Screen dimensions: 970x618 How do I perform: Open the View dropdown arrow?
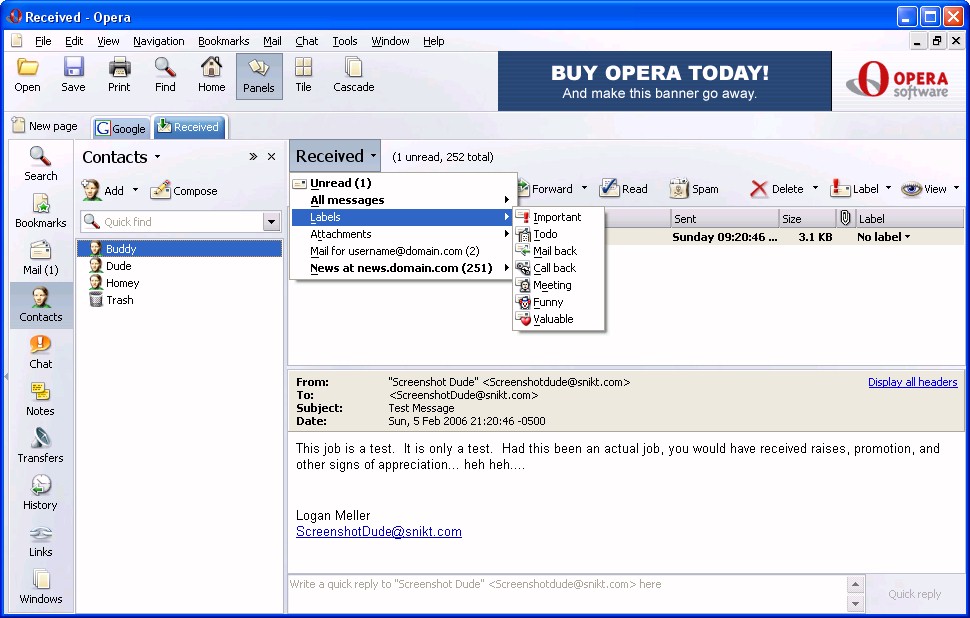click(x=956, y=188)
